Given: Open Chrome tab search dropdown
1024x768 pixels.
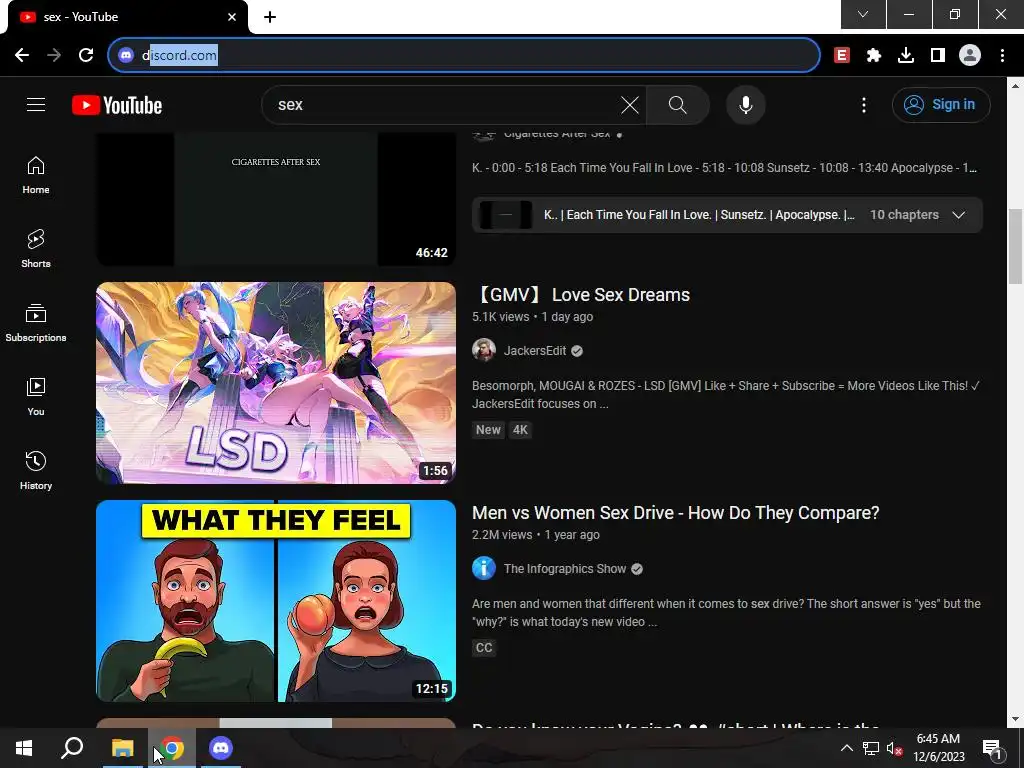Looking at the screenshot, I should [x=863, y=14].
